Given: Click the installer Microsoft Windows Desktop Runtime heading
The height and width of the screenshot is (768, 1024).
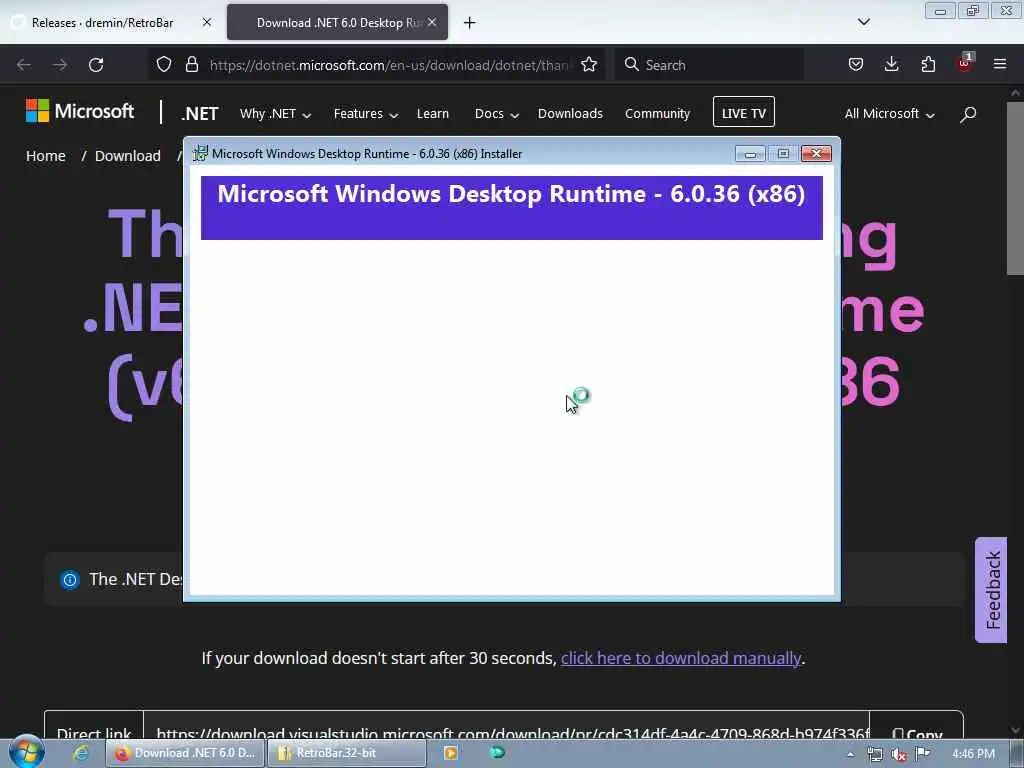Looking at the screenshot, I should [511, 194].
